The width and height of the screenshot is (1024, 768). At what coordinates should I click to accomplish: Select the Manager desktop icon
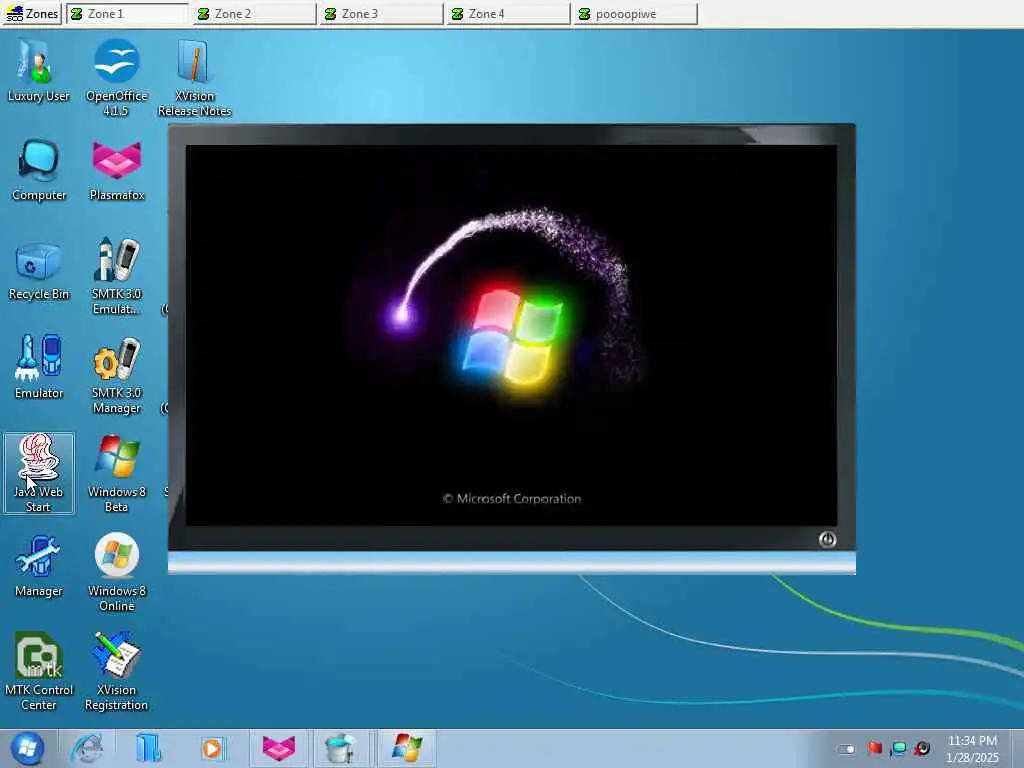click(39, 566)
